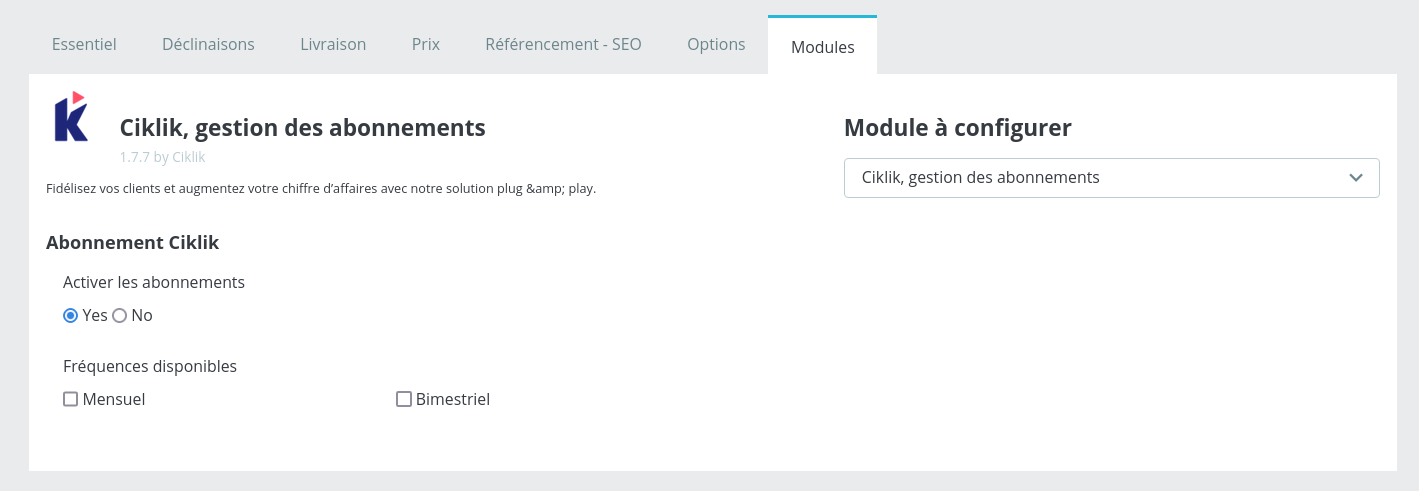
Task: Go to the Livraison tab
Action: (333, 44)
